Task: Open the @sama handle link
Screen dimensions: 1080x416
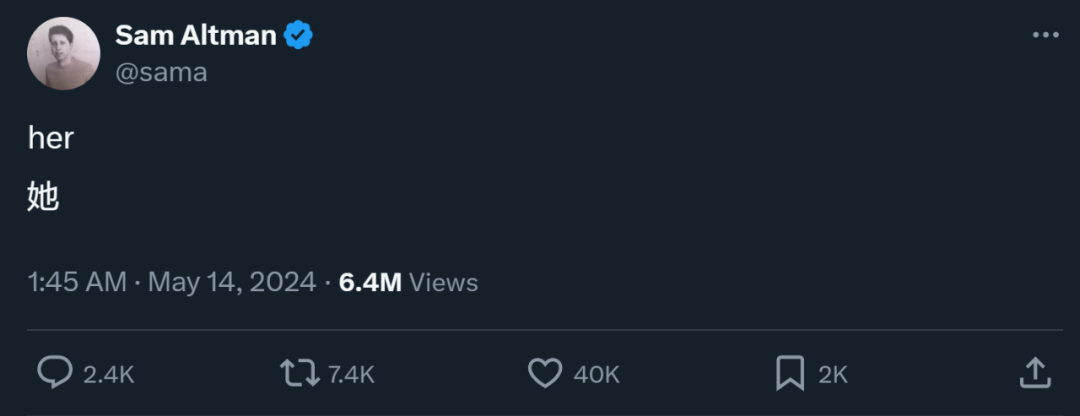Action: (161, 72)
